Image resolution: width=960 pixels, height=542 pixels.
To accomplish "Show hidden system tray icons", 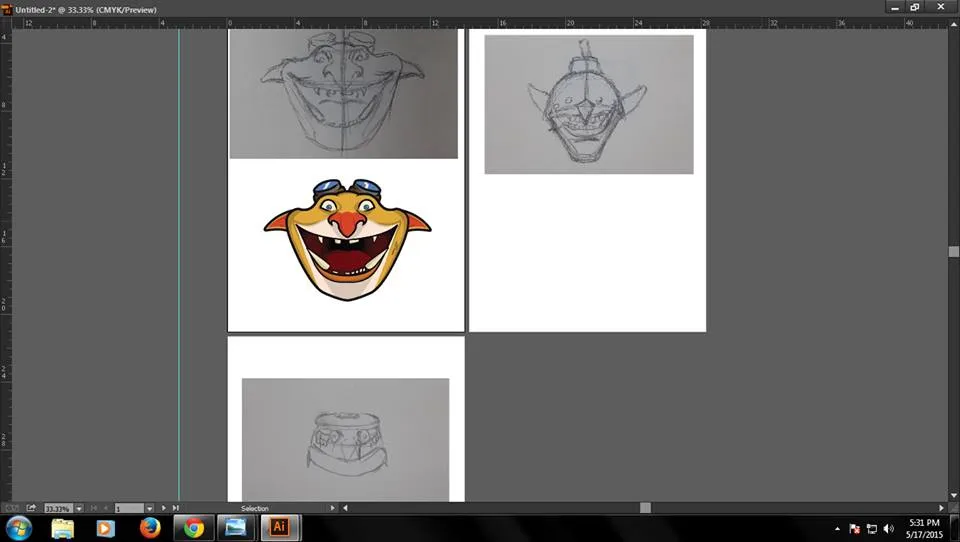I will [838, 529].
